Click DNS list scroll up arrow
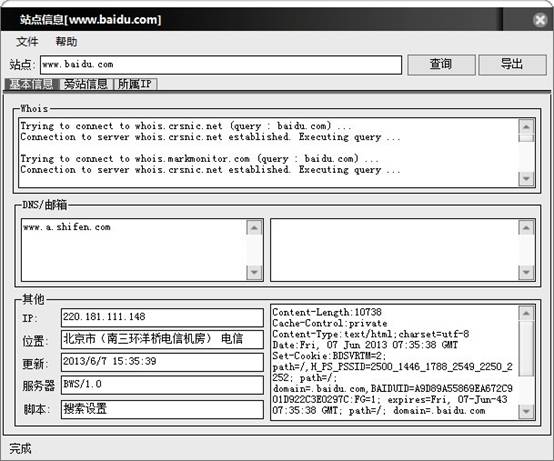The image size is (554, 461). [x=254, y=227]
